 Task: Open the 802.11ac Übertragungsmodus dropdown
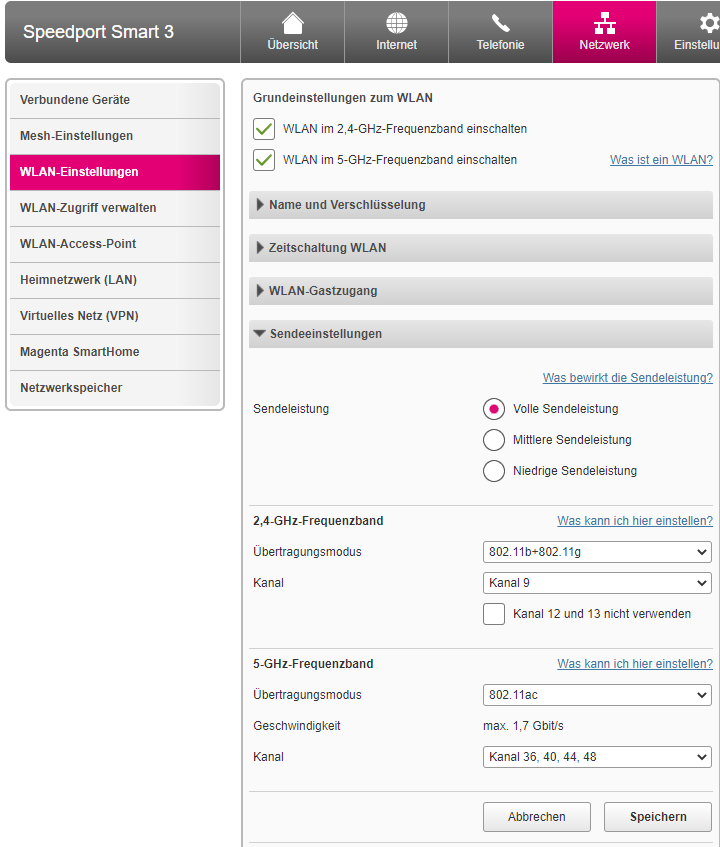(x=597, y=695)
